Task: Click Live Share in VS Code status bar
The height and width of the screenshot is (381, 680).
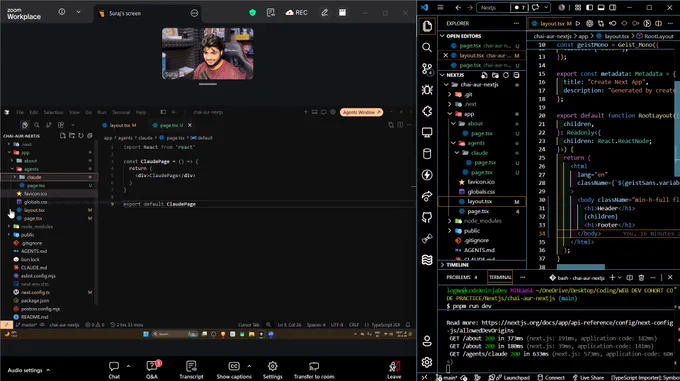Action: click(588, 378)
